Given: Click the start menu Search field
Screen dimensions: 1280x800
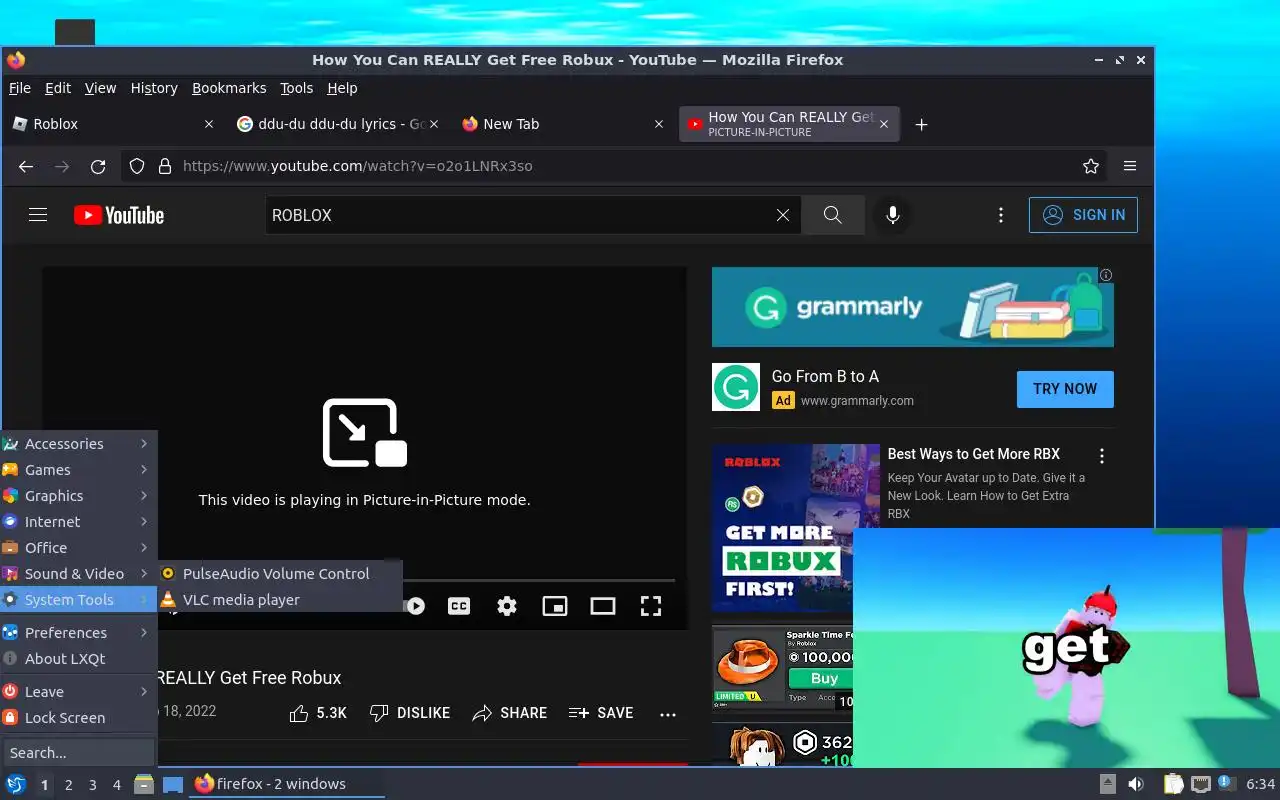Looking at the screenshot, I should click(78, 753).
